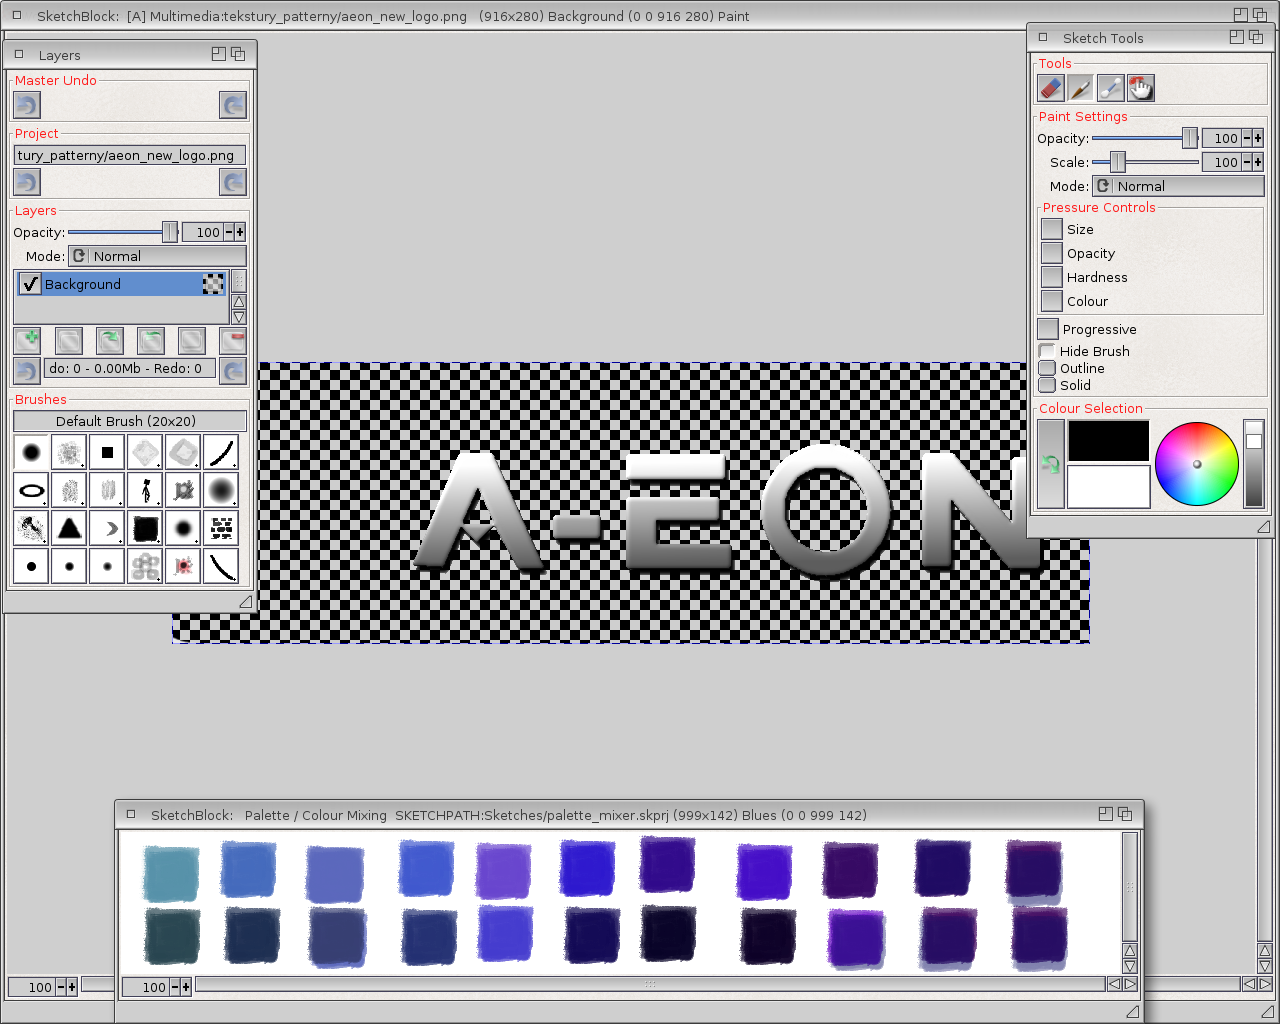Click palette window horizontal scrollbar
Screen dimensions: 1280x1024
click(x=650, y=985)
